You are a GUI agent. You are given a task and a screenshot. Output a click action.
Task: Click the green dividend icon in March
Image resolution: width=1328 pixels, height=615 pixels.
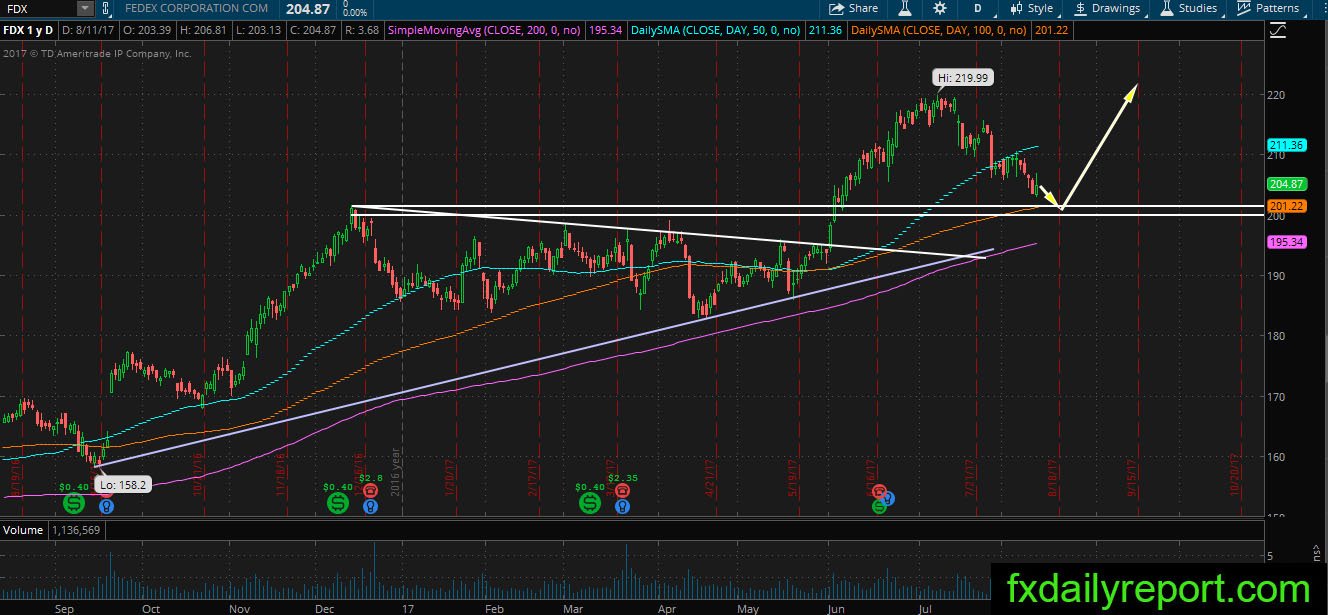click(591, 501)
